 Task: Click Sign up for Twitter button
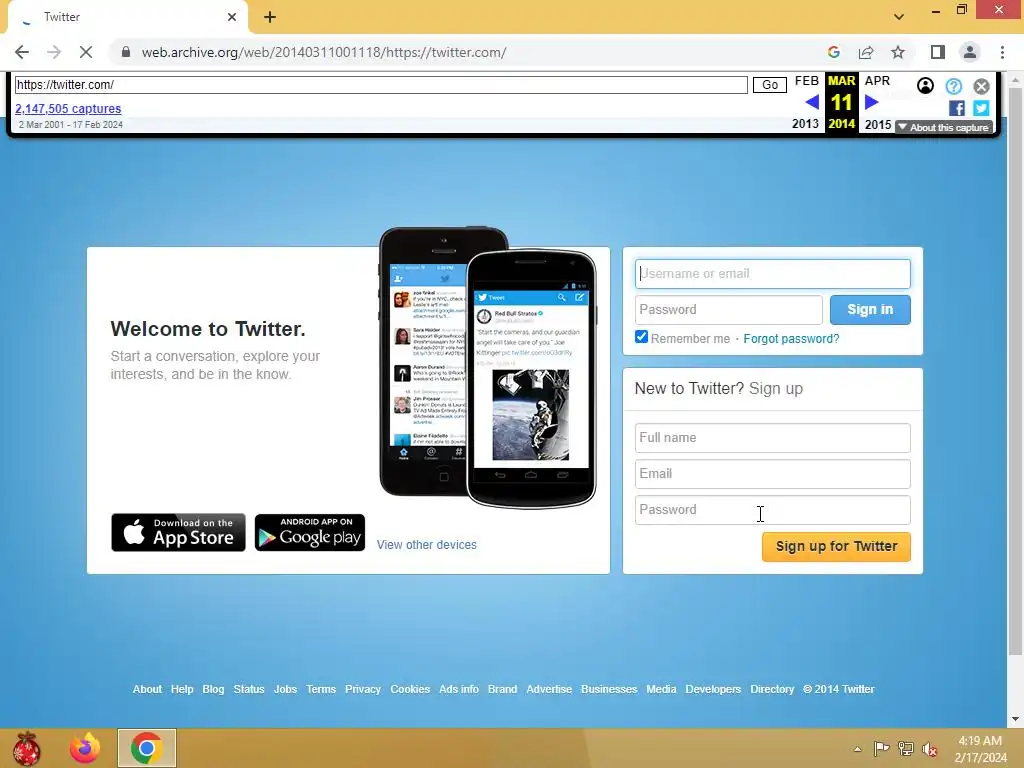(x=836, y=547)
